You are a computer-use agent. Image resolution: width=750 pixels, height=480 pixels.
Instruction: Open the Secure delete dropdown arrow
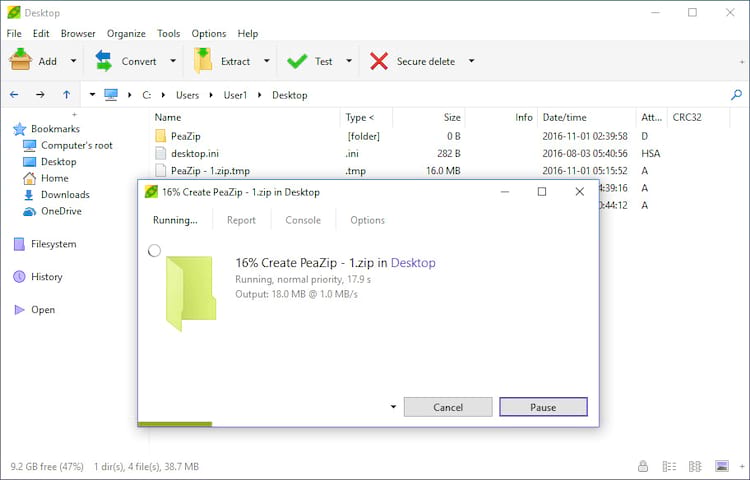coord(471,61)
